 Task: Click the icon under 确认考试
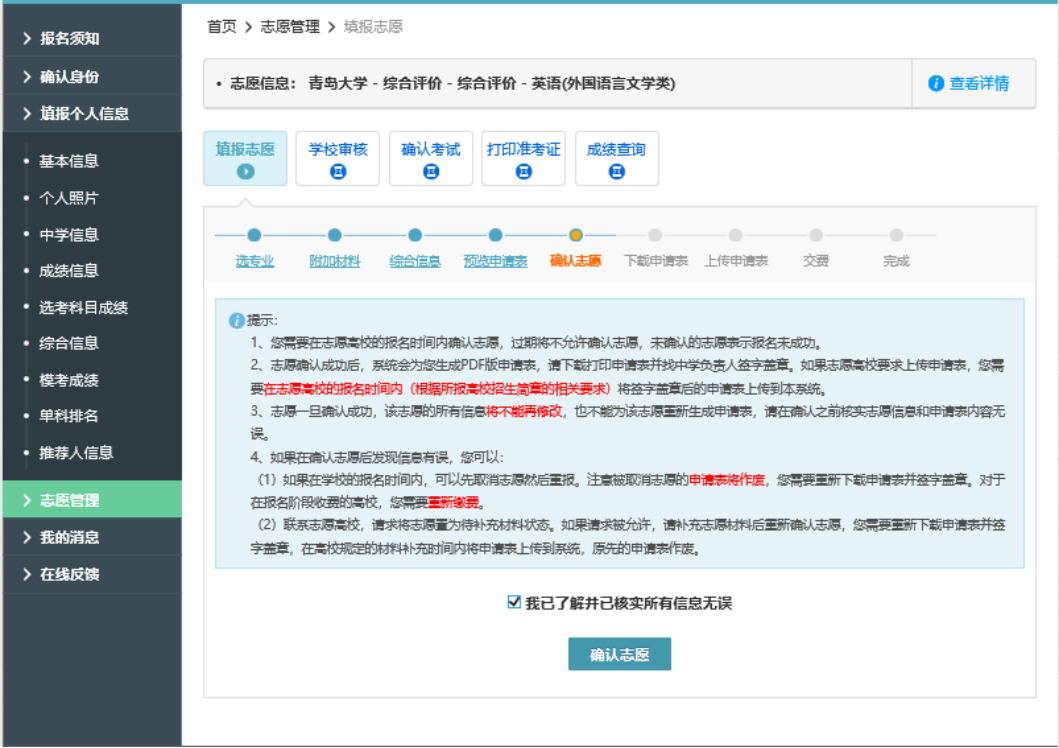pyautogui.click(x=431, y=172)
